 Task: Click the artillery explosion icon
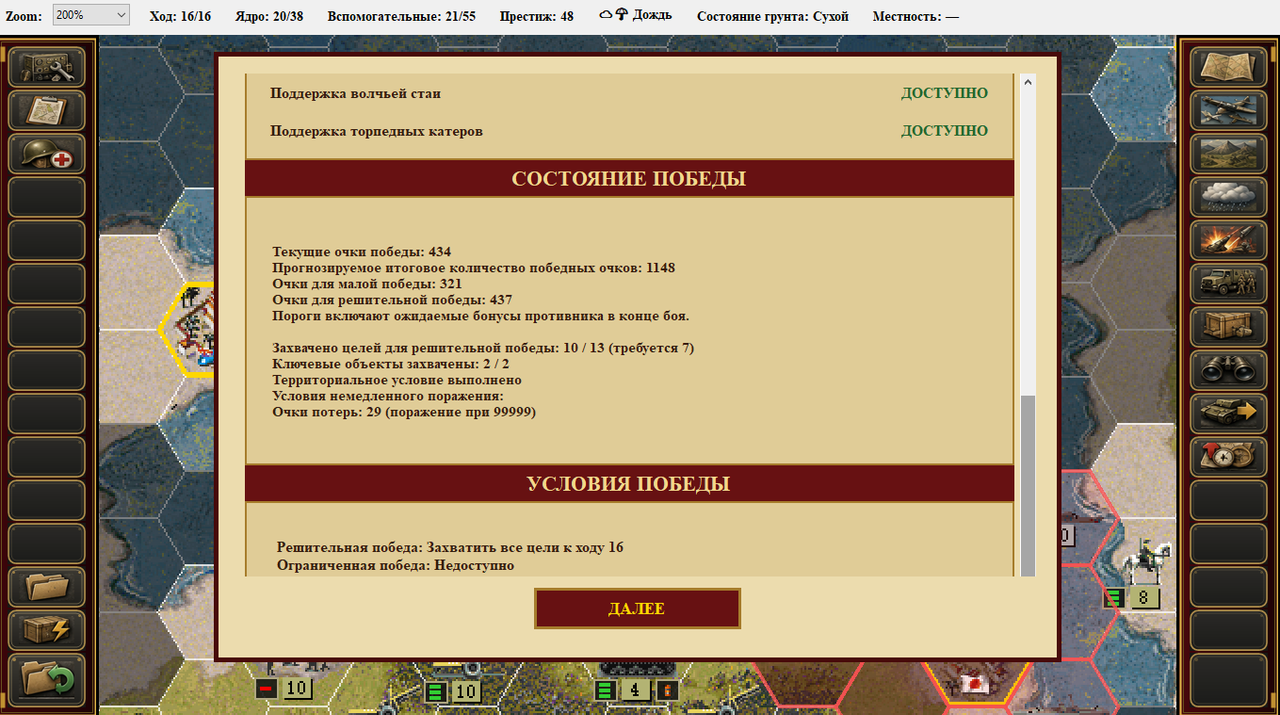pyautogui.click(x=1227, y=240)
